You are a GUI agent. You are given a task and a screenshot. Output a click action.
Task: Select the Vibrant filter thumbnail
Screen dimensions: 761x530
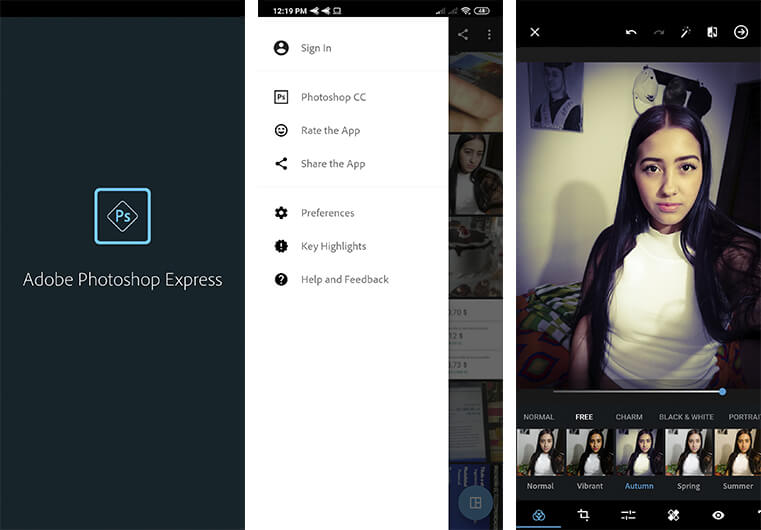coord(590,452)
